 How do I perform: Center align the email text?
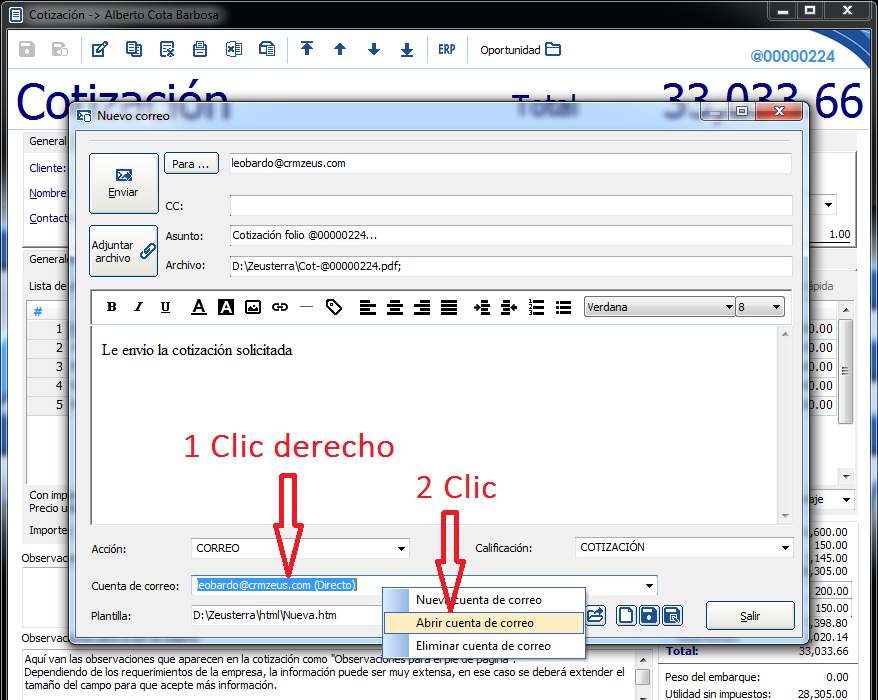pyautogui.click(x=395, y=307)
